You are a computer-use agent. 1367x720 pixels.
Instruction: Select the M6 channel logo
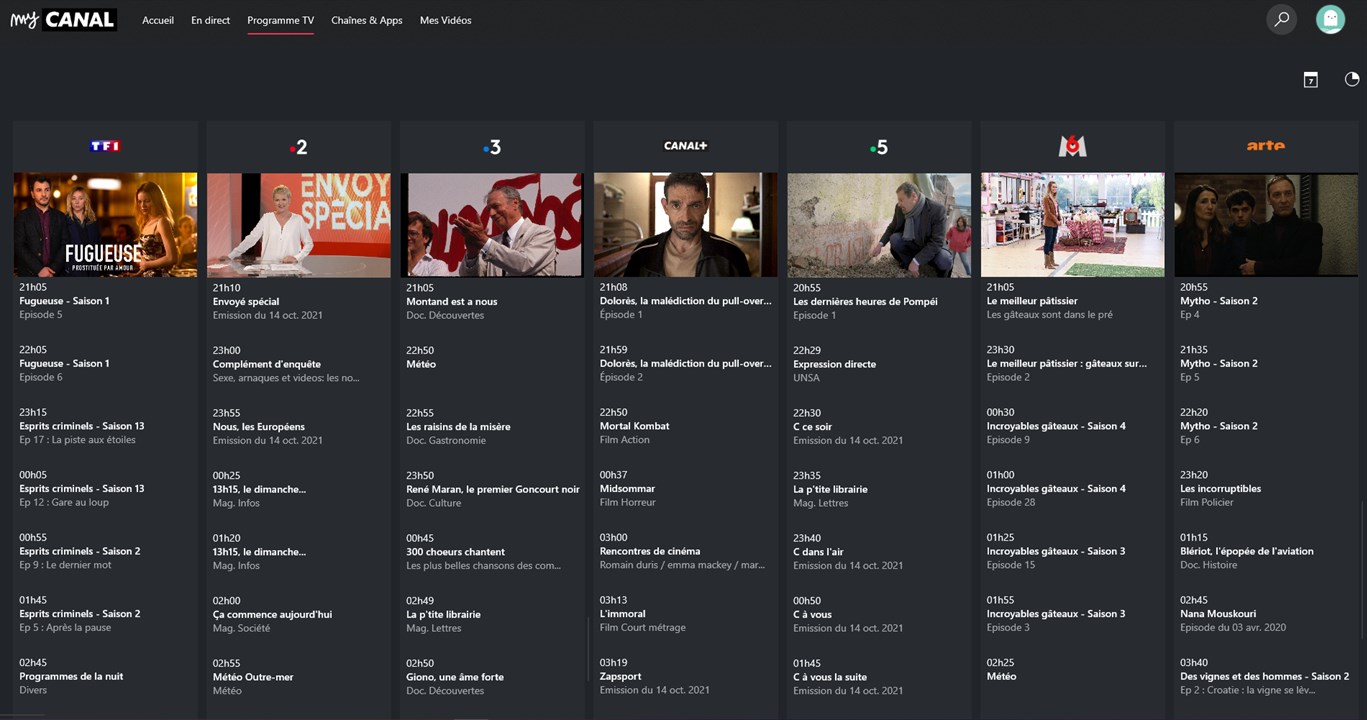(1072, 146)
